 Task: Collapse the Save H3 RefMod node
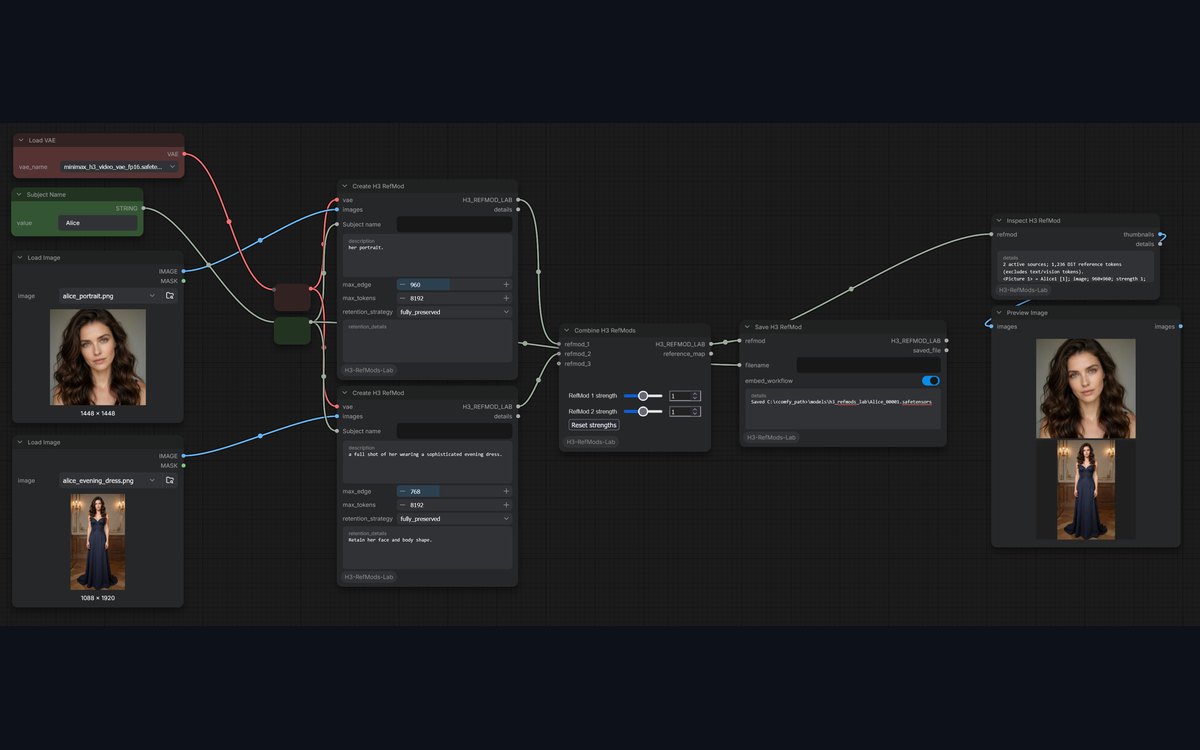747,327
